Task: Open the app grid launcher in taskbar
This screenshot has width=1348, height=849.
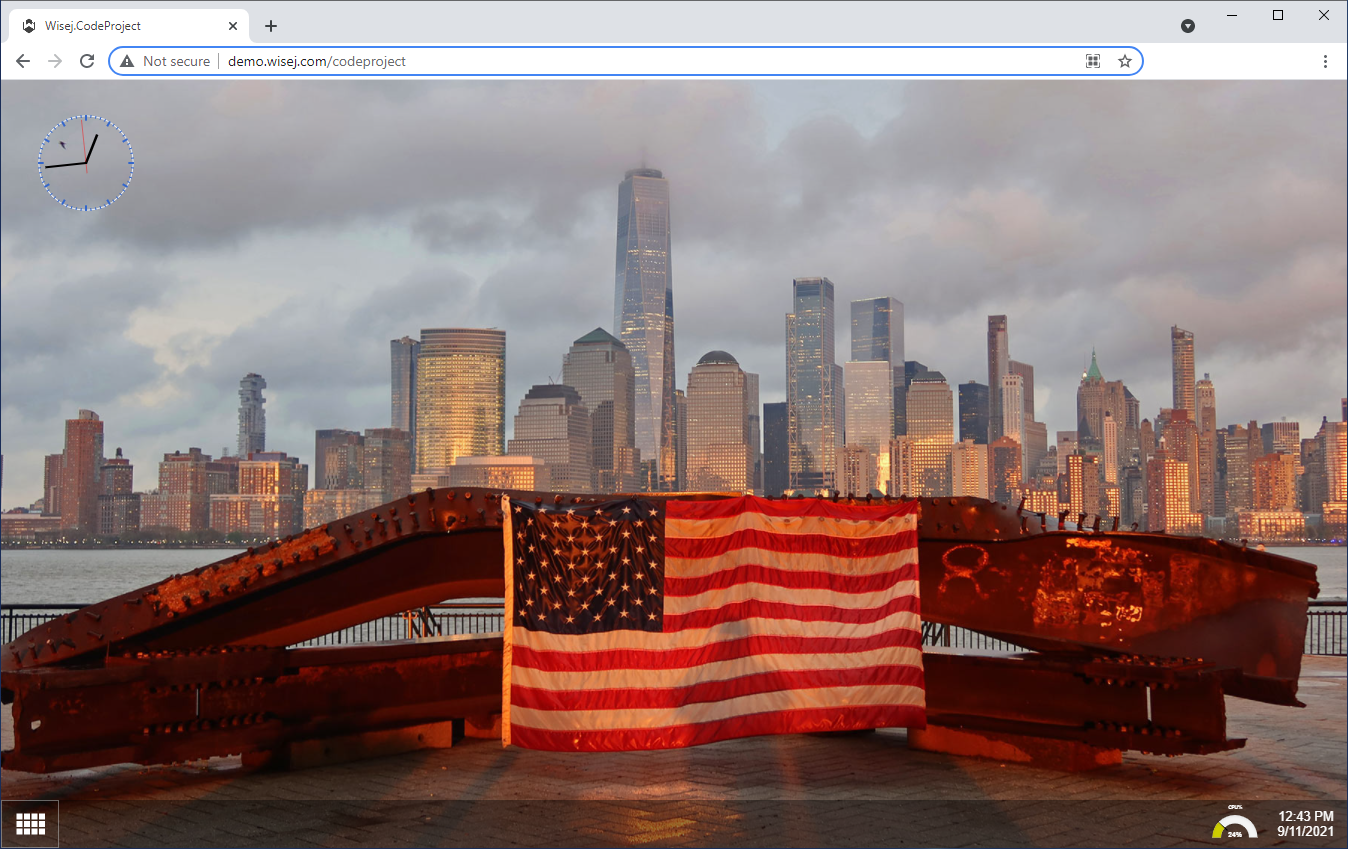Action: point(30,824)
